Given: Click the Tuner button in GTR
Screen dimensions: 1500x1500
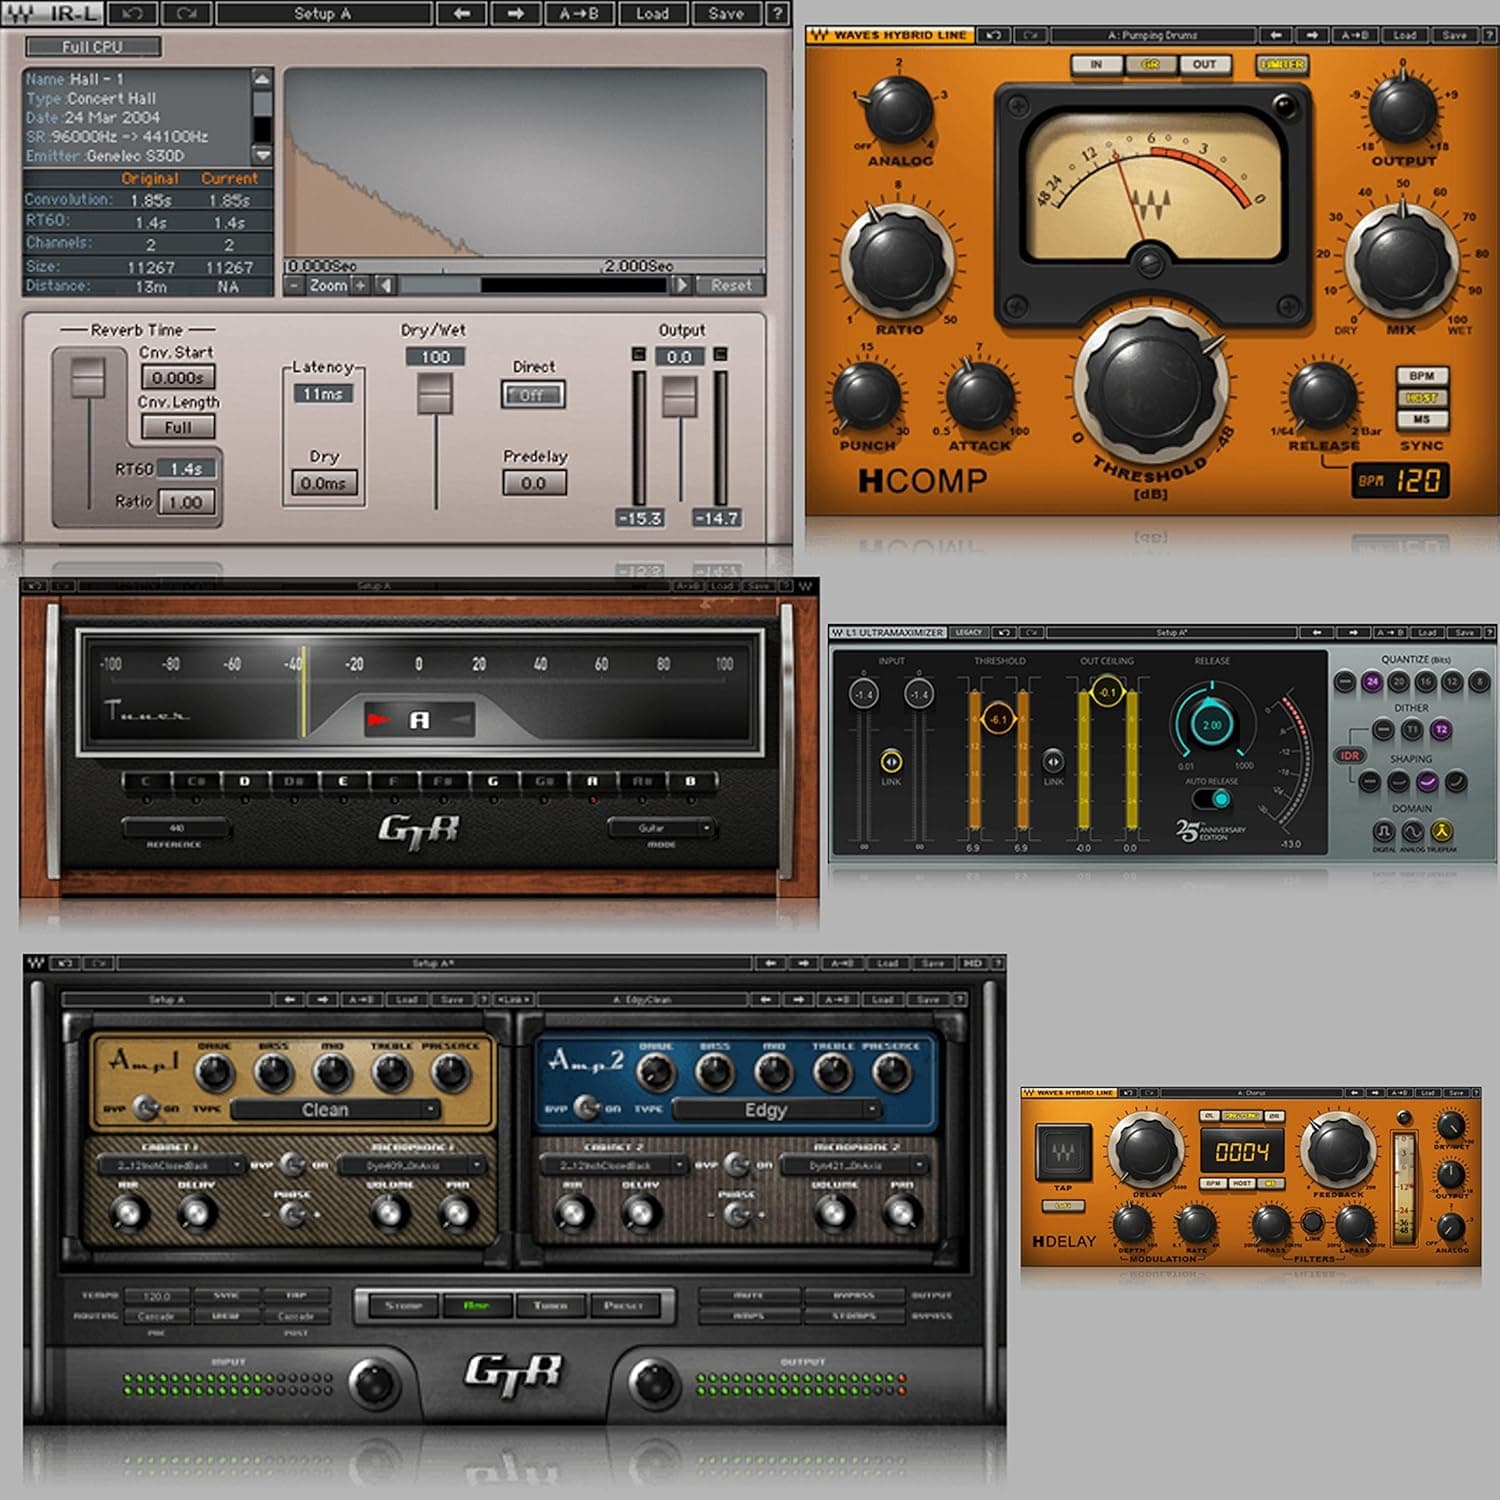Looking at the screenshot, I should (x=550, y=1305).
